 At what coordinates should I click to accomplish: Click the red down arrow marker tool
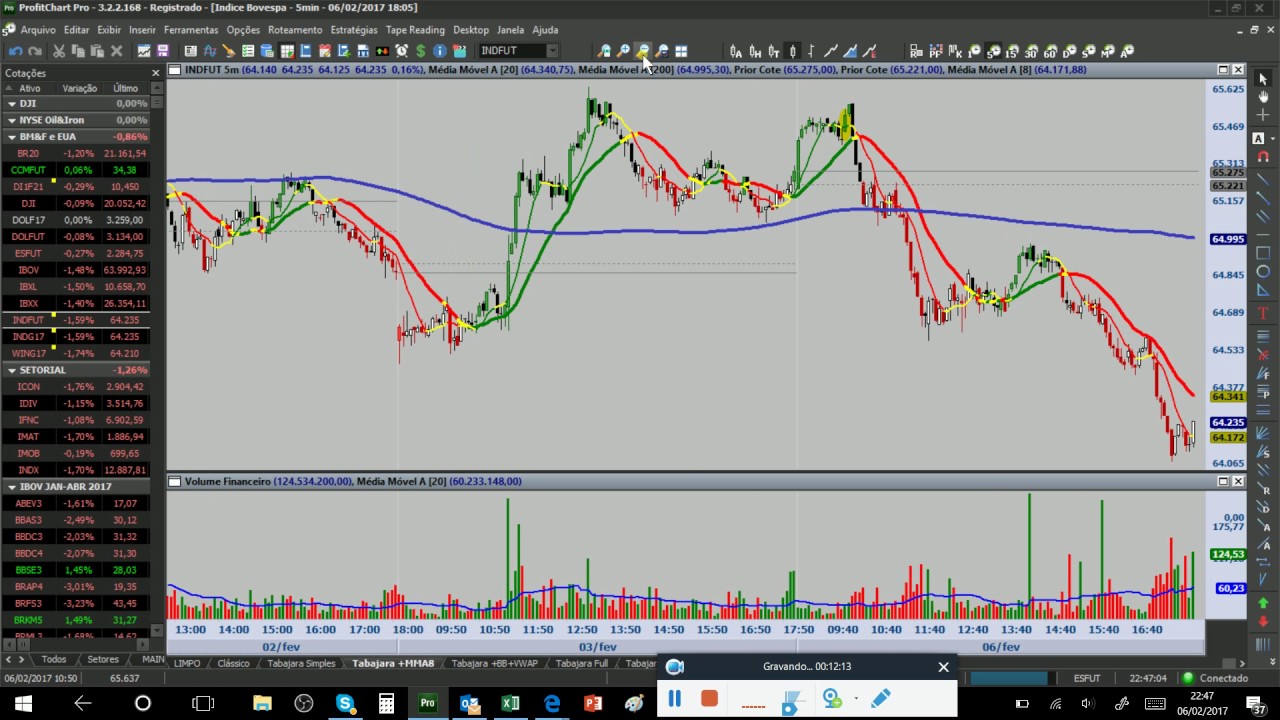point(1262,621)
